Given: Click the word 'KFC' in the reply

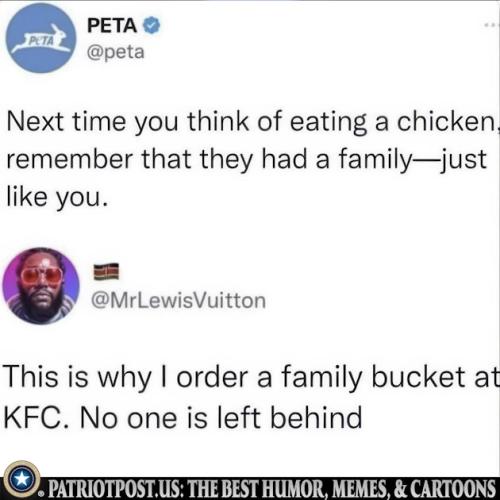Looking at the screenshot, I should 33,418.
